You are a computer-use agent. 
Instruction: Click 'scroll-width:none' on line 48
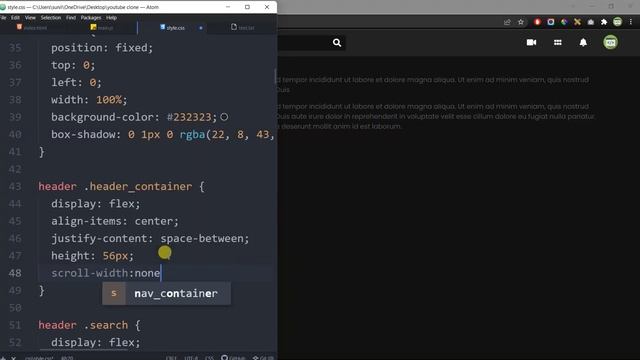(105, 273)
